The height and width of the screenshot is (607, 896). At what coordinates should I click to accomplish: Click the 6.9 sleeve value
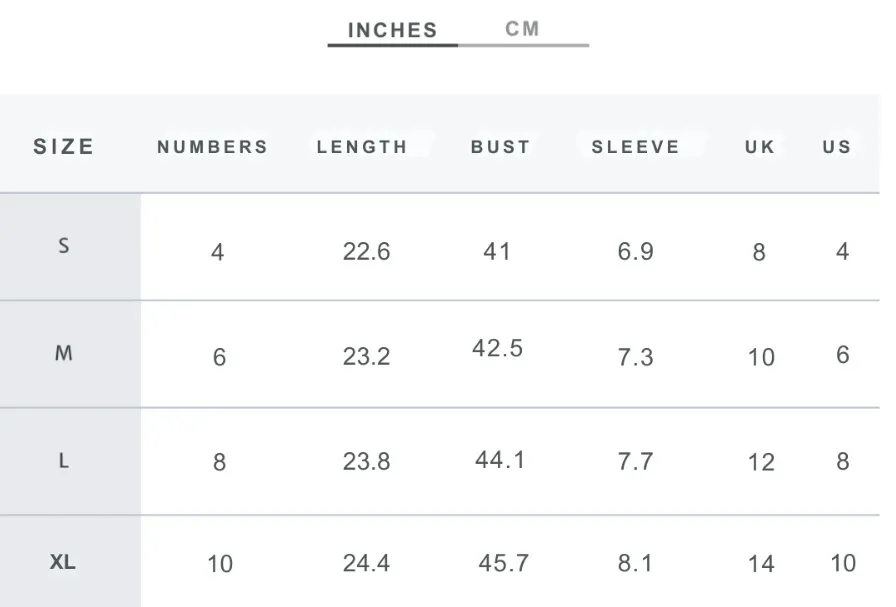click(x=635, y=251)
